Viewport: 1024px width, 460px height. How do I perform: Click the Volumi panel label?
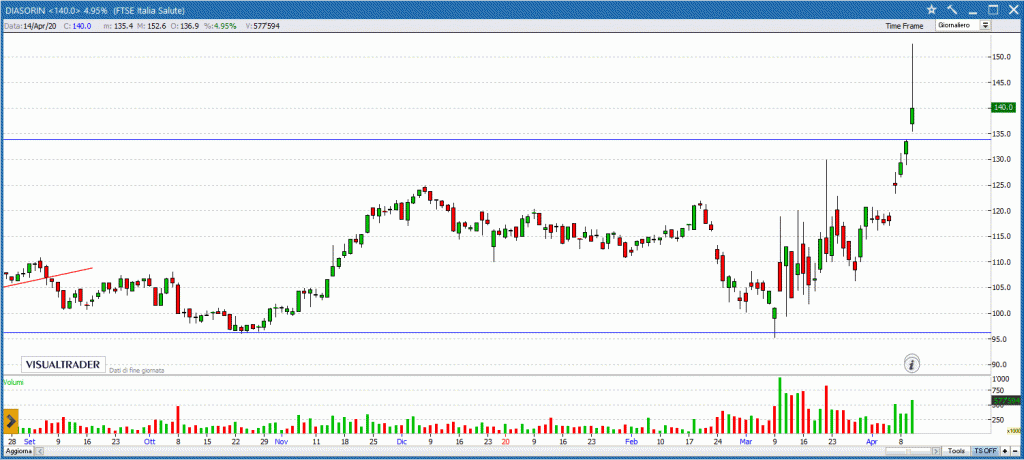coord(14,381)
